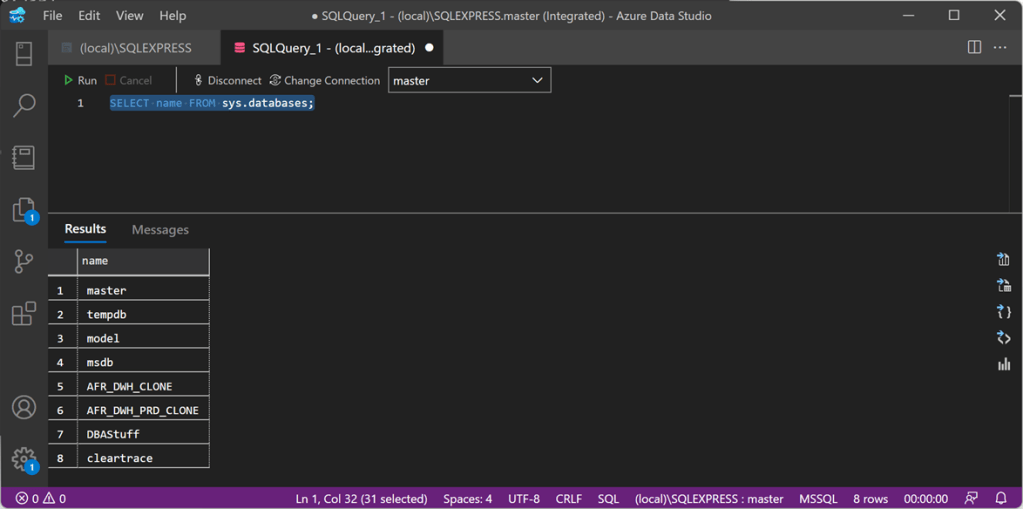
Task: Save results as JSON icon
Action: pyautogui.click(x=1003, y=312)
